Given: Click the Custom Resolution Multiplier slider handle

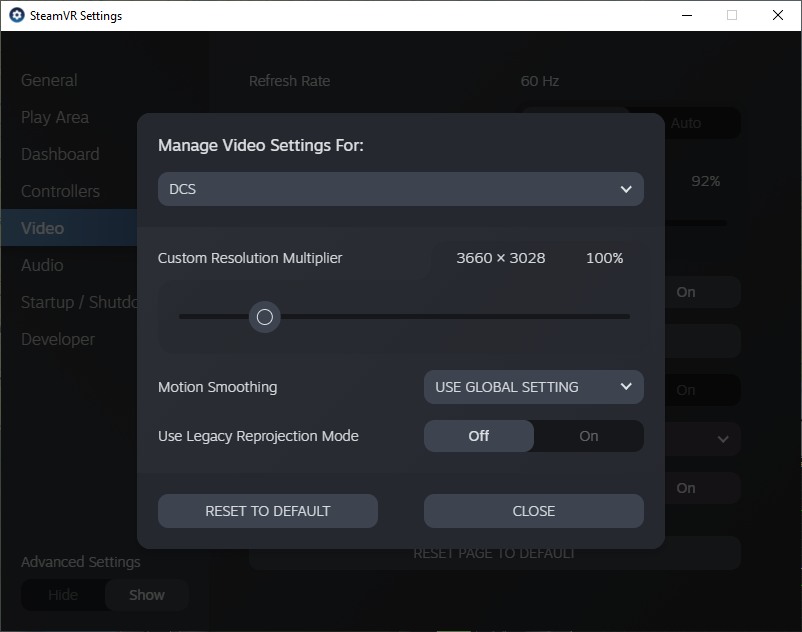Looking at the screenshot, I should click(x=264, y=317).
